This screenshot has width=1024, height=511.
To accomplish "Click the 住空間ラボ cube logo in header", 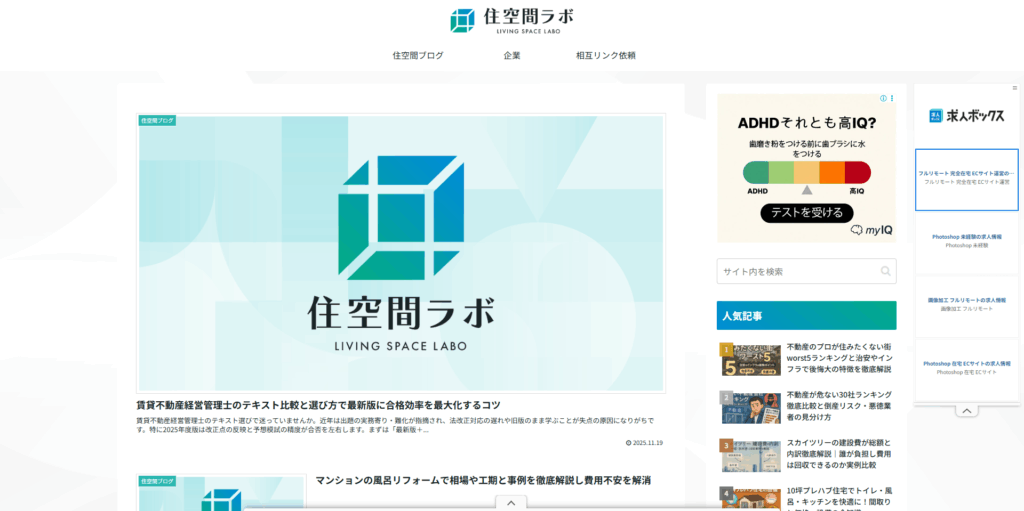I will coord(462,20).
